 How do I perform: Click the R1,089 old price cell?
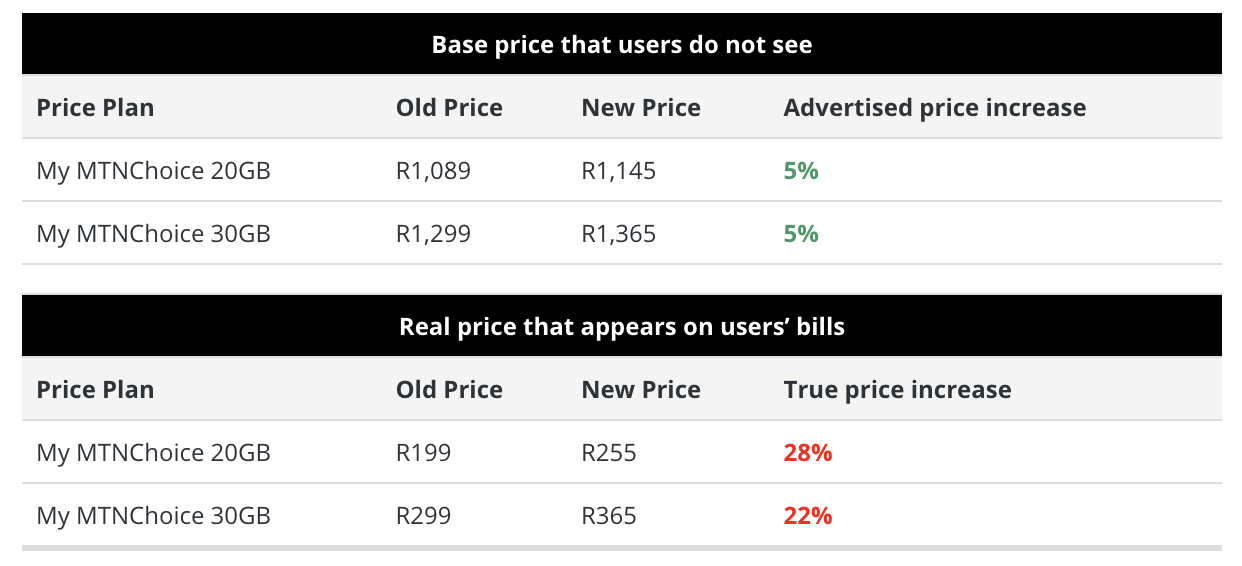(433, 171)
